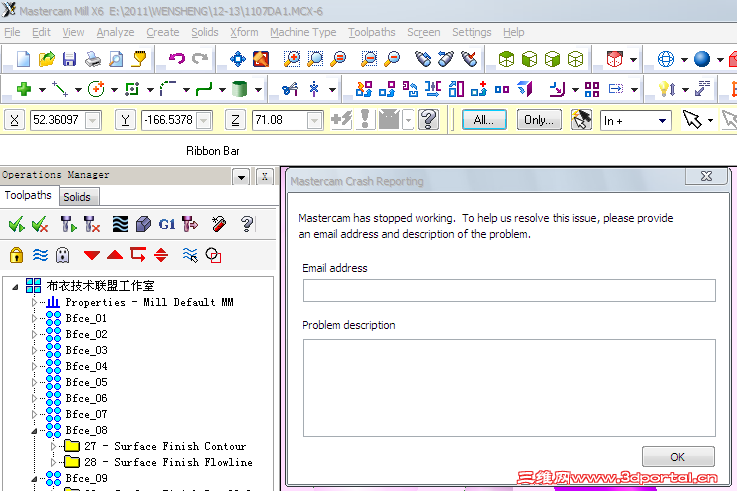The width and height of the screenshot is (737, 491).
Task: Click the Create rectangle icon
Action: click(x=132, y=89)
